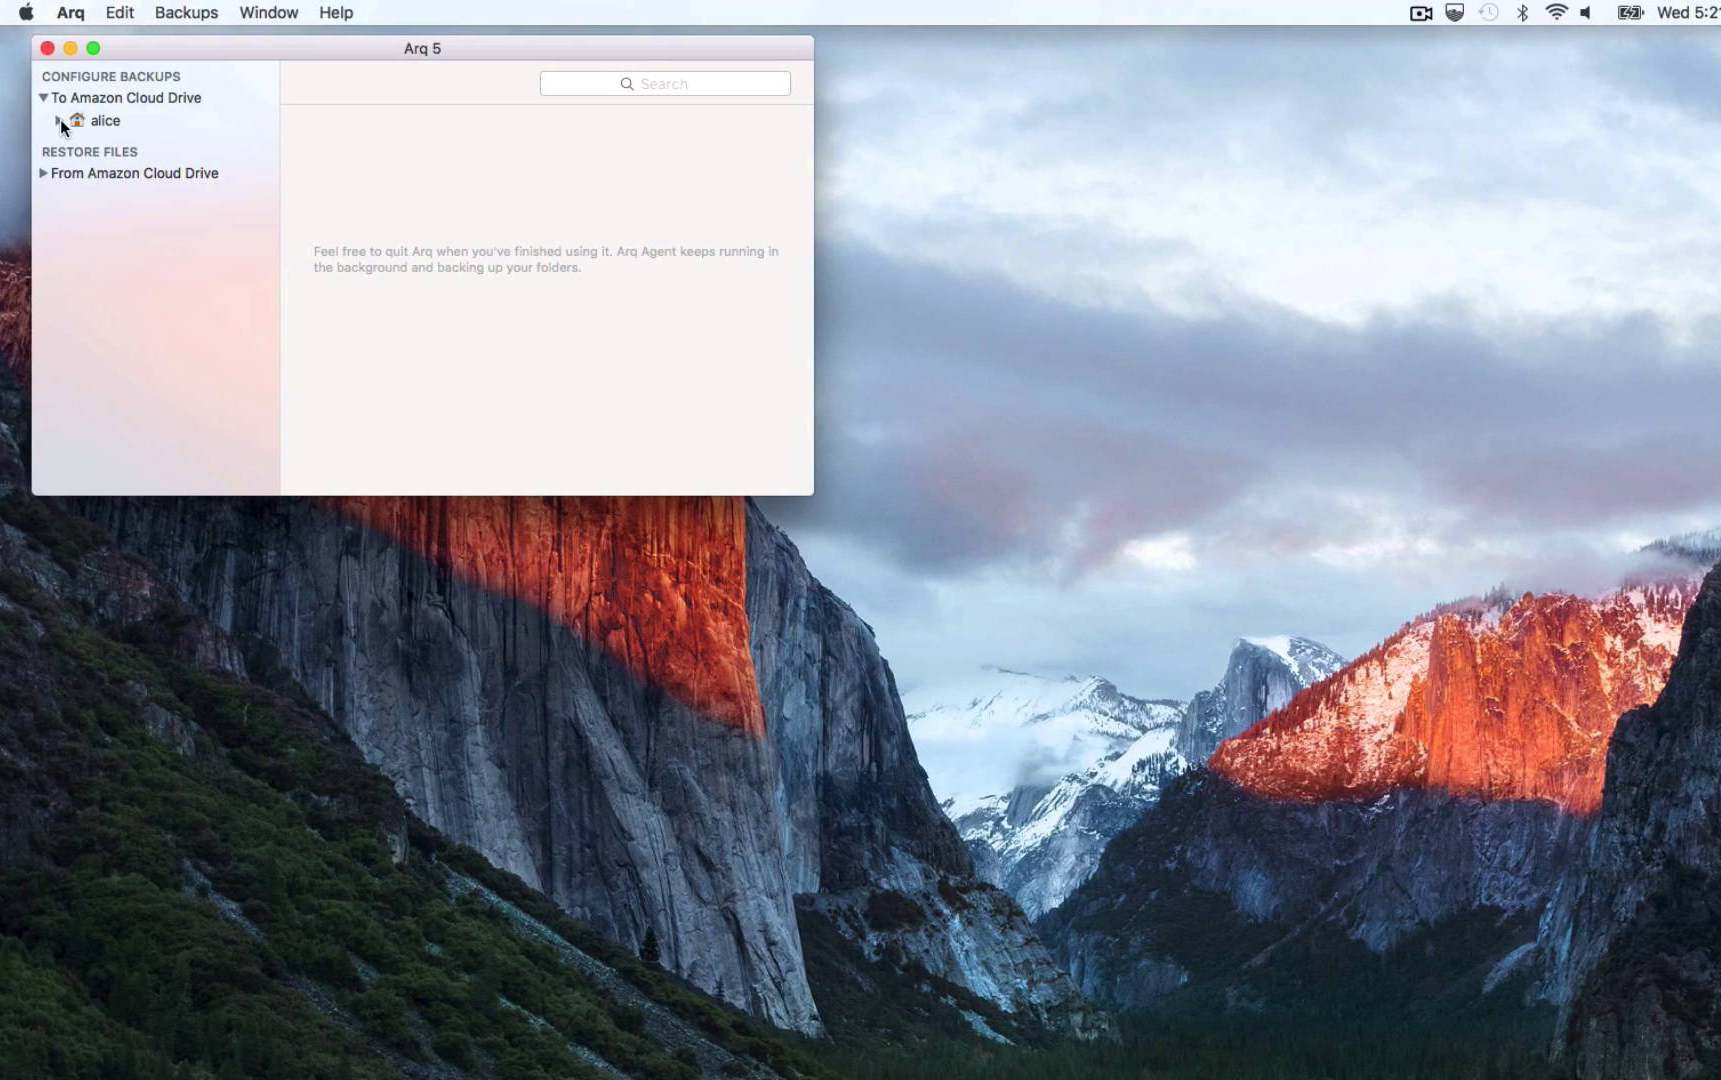Click the screen recording icon in menu bar
This screenshot has width=1721, height=1080.
[1420, 13]
